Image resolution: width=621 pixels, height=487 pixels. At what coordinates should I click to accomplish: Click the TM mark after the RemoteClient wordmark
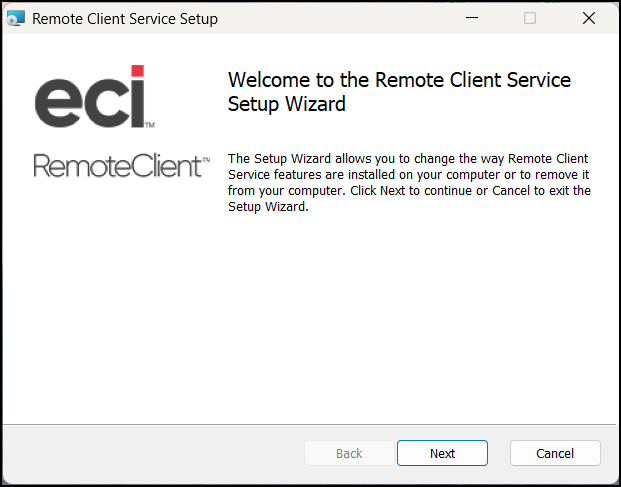point(206,160)
